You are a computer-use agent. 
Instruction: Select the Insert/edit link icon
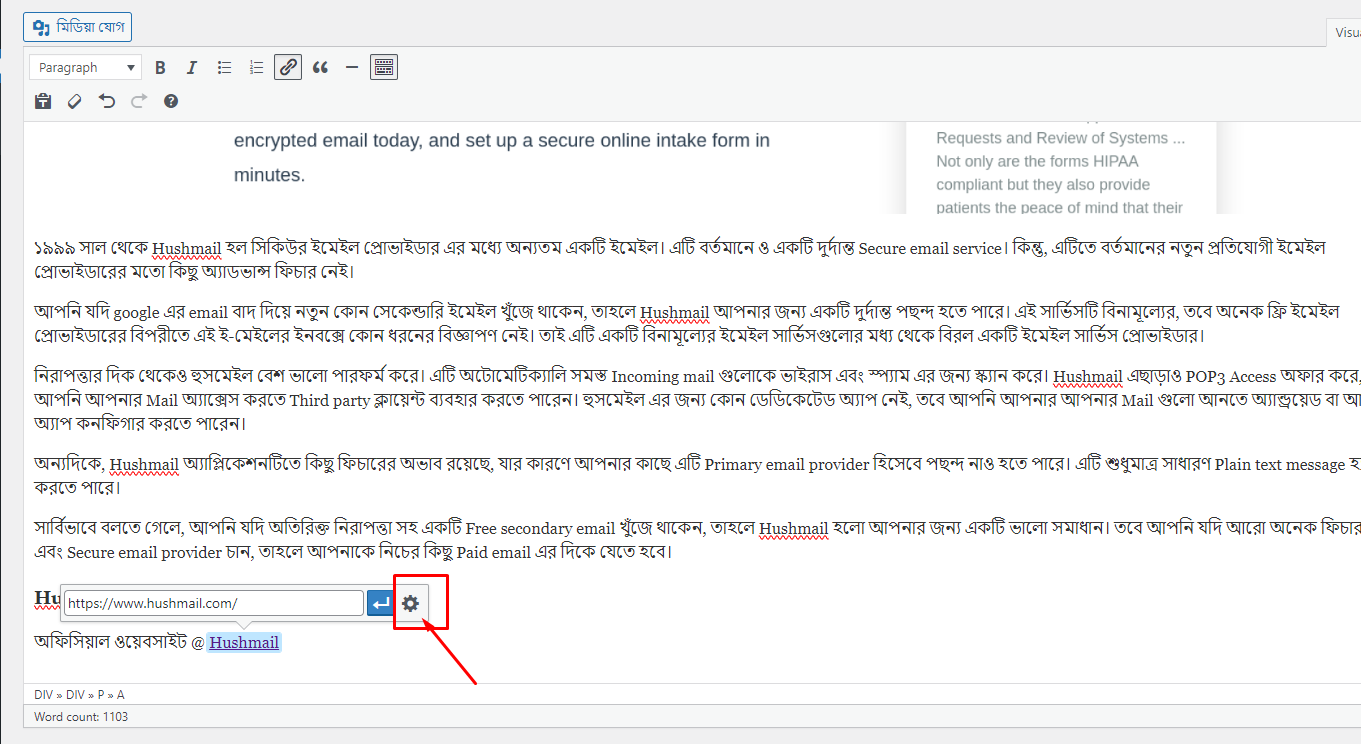click(x=288, y=66)
